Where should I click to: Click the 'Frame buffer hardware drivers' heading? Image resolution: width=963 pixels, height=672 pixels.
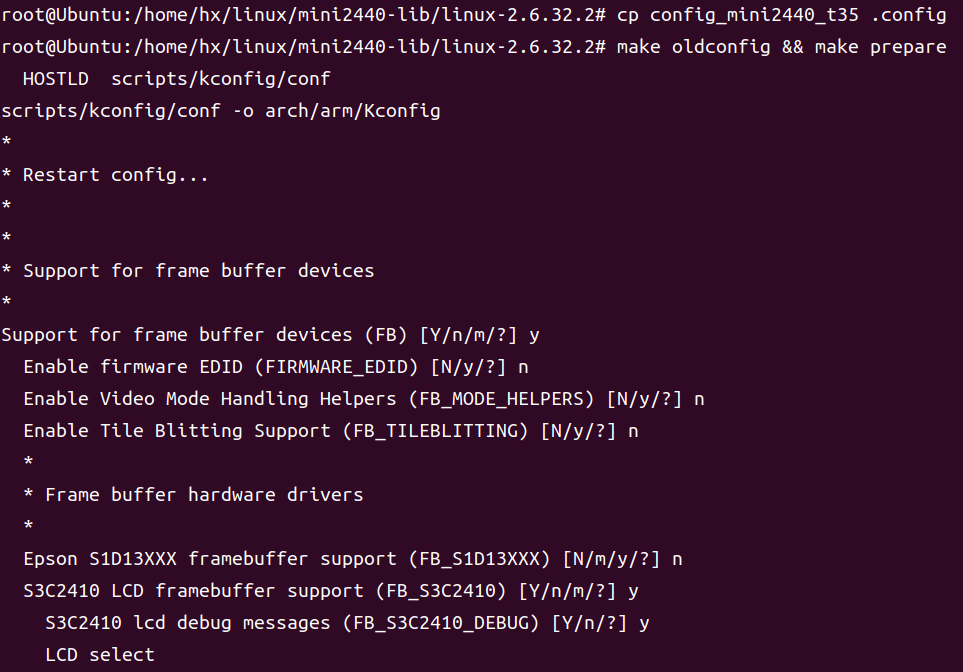[204, 495]
